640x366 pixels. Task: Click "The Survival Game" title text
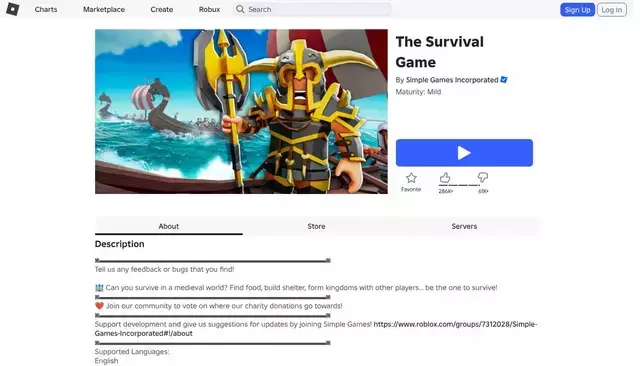point(440,52)
